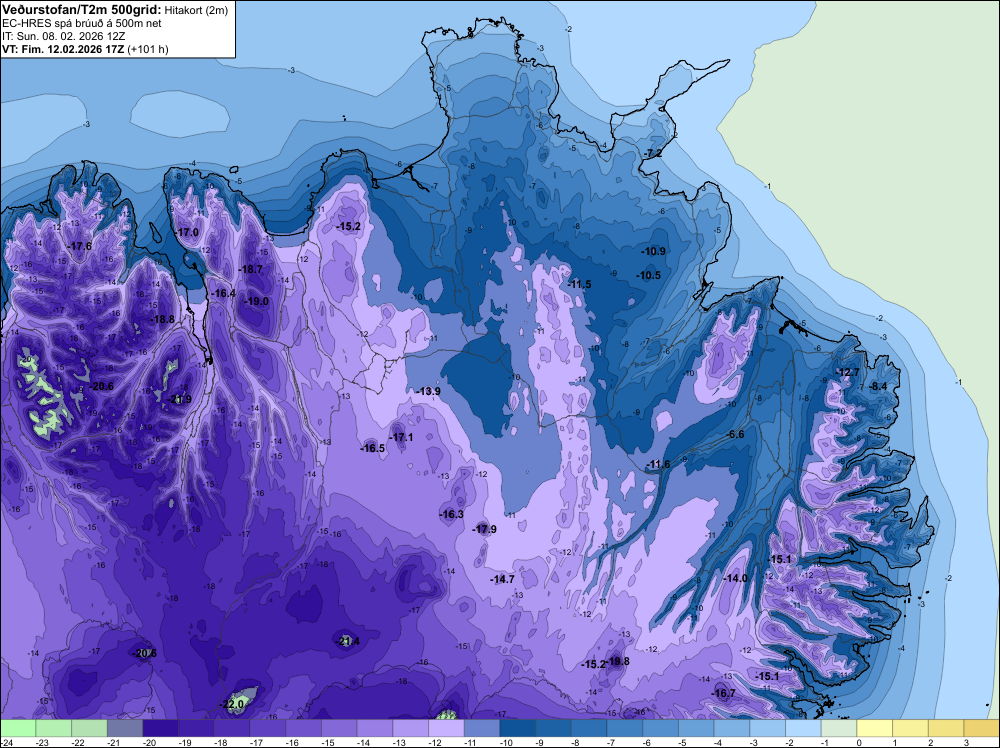
Task: Select the -16.4 temperature value
Action: (223, 293)
